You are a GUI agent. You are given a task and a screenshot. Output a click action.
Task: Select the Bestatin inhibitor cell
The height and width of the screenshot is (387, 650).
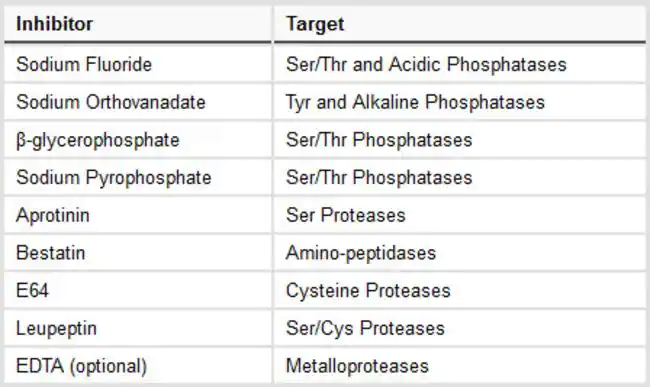[x=138, y=253]
